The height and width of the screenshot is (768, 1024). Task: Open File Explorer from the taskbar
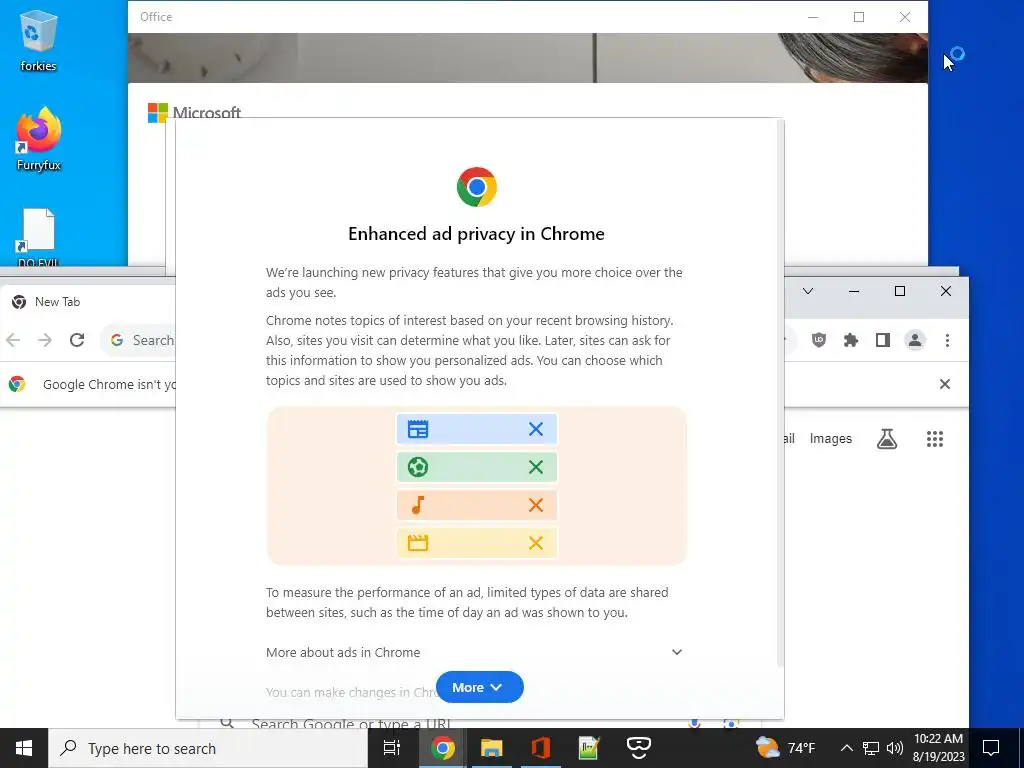492,748
